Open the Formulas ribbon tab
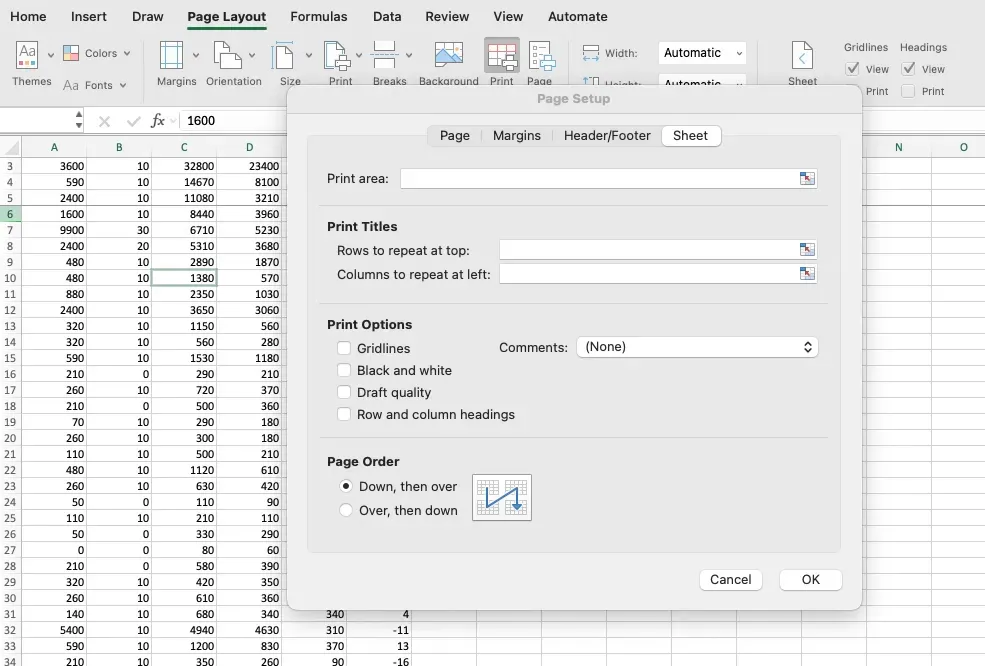Image resolution: width=985 pixels, height=666 pixels. tap(319, 16)
